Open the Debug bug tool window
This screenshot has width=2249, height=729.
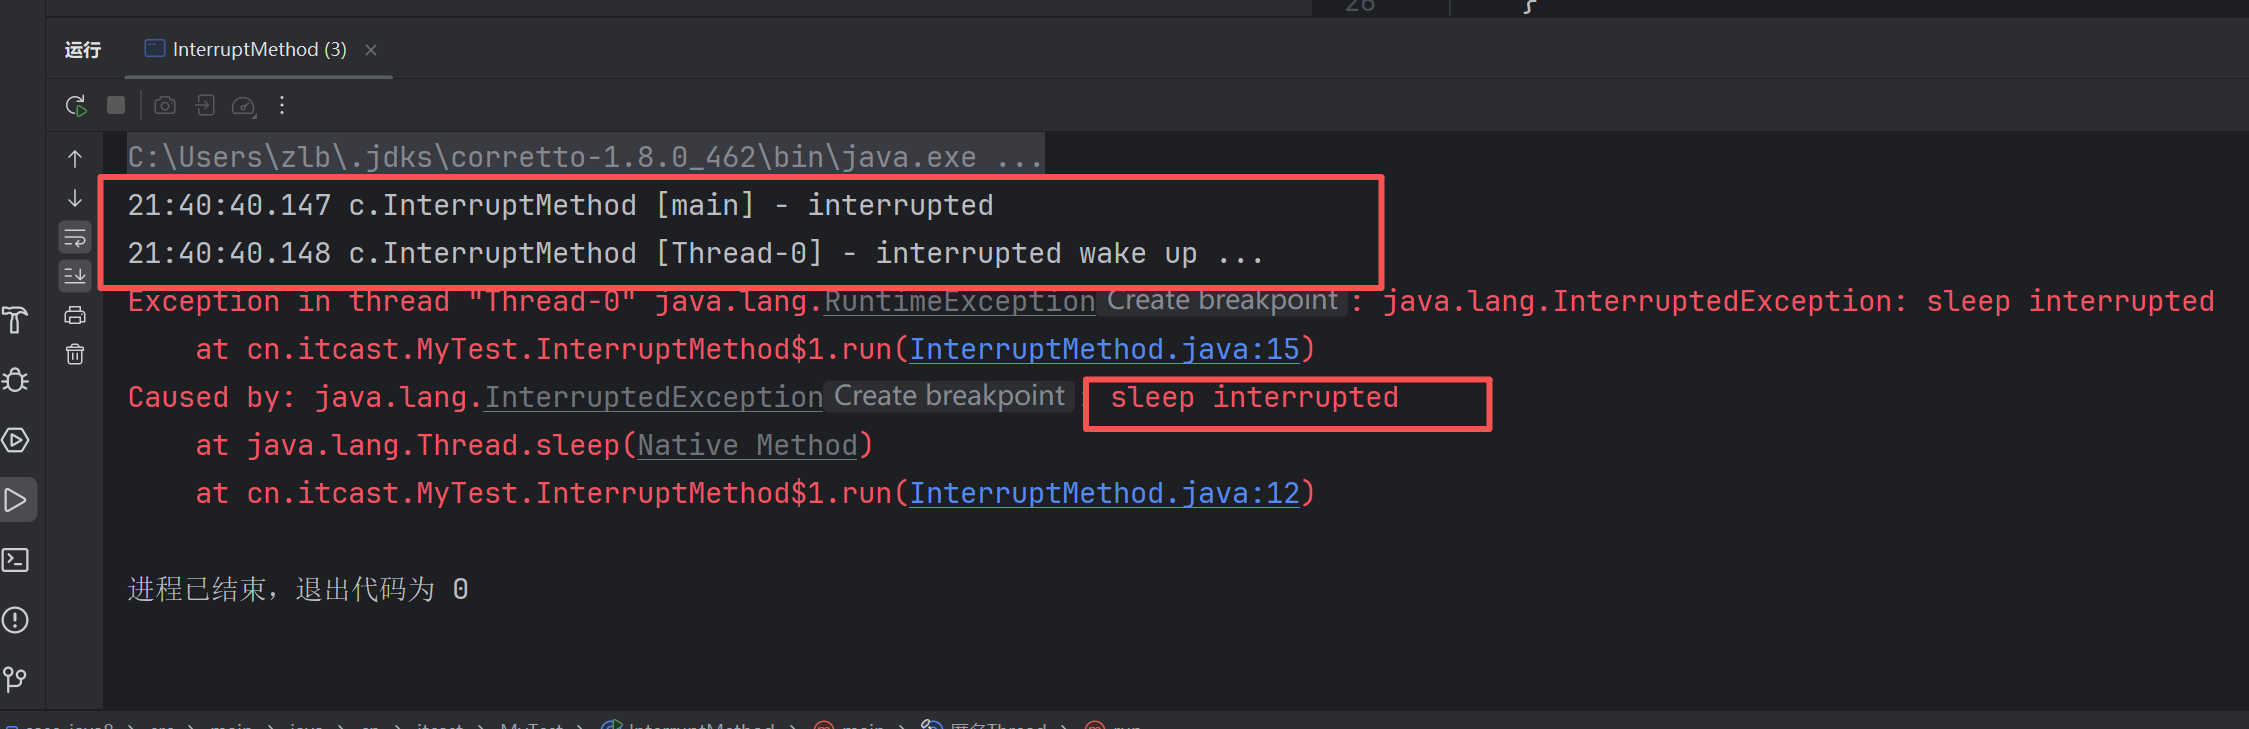(16, 380)
